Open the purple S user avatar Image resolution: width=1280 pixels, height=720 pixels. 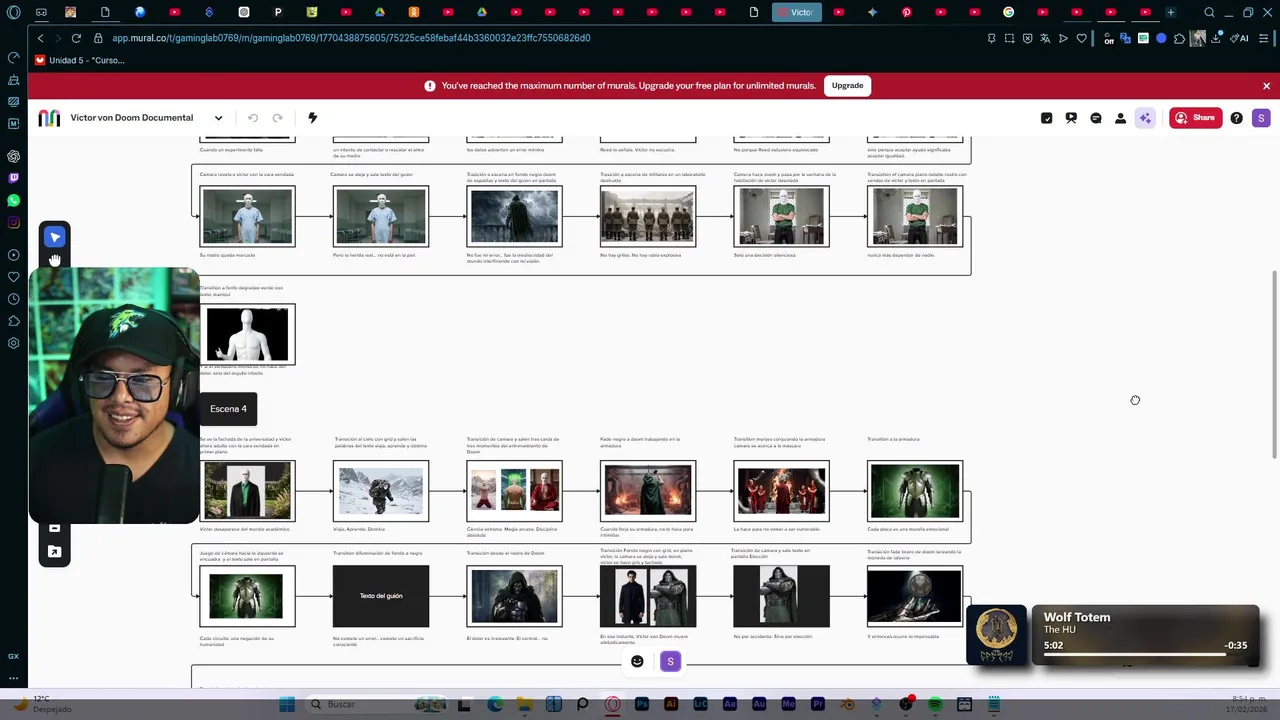(1261, 118)
